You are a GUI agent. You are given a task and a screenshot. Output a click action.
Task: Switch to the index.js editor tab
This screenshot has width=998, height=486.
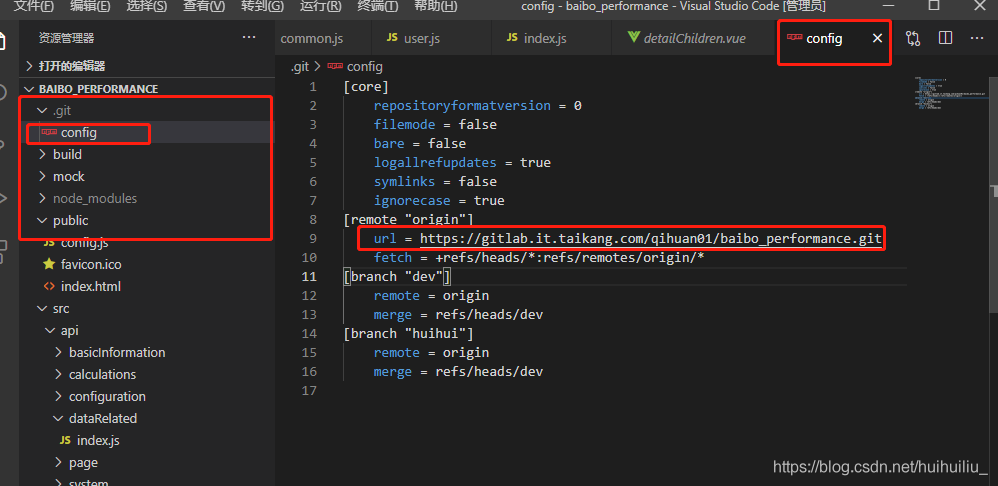[551, 38]
